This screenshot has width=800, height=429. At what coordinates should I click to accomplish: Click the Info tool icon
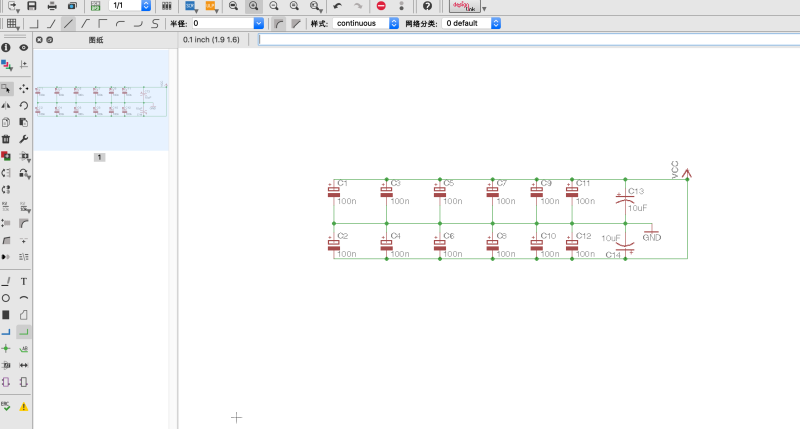6,47
